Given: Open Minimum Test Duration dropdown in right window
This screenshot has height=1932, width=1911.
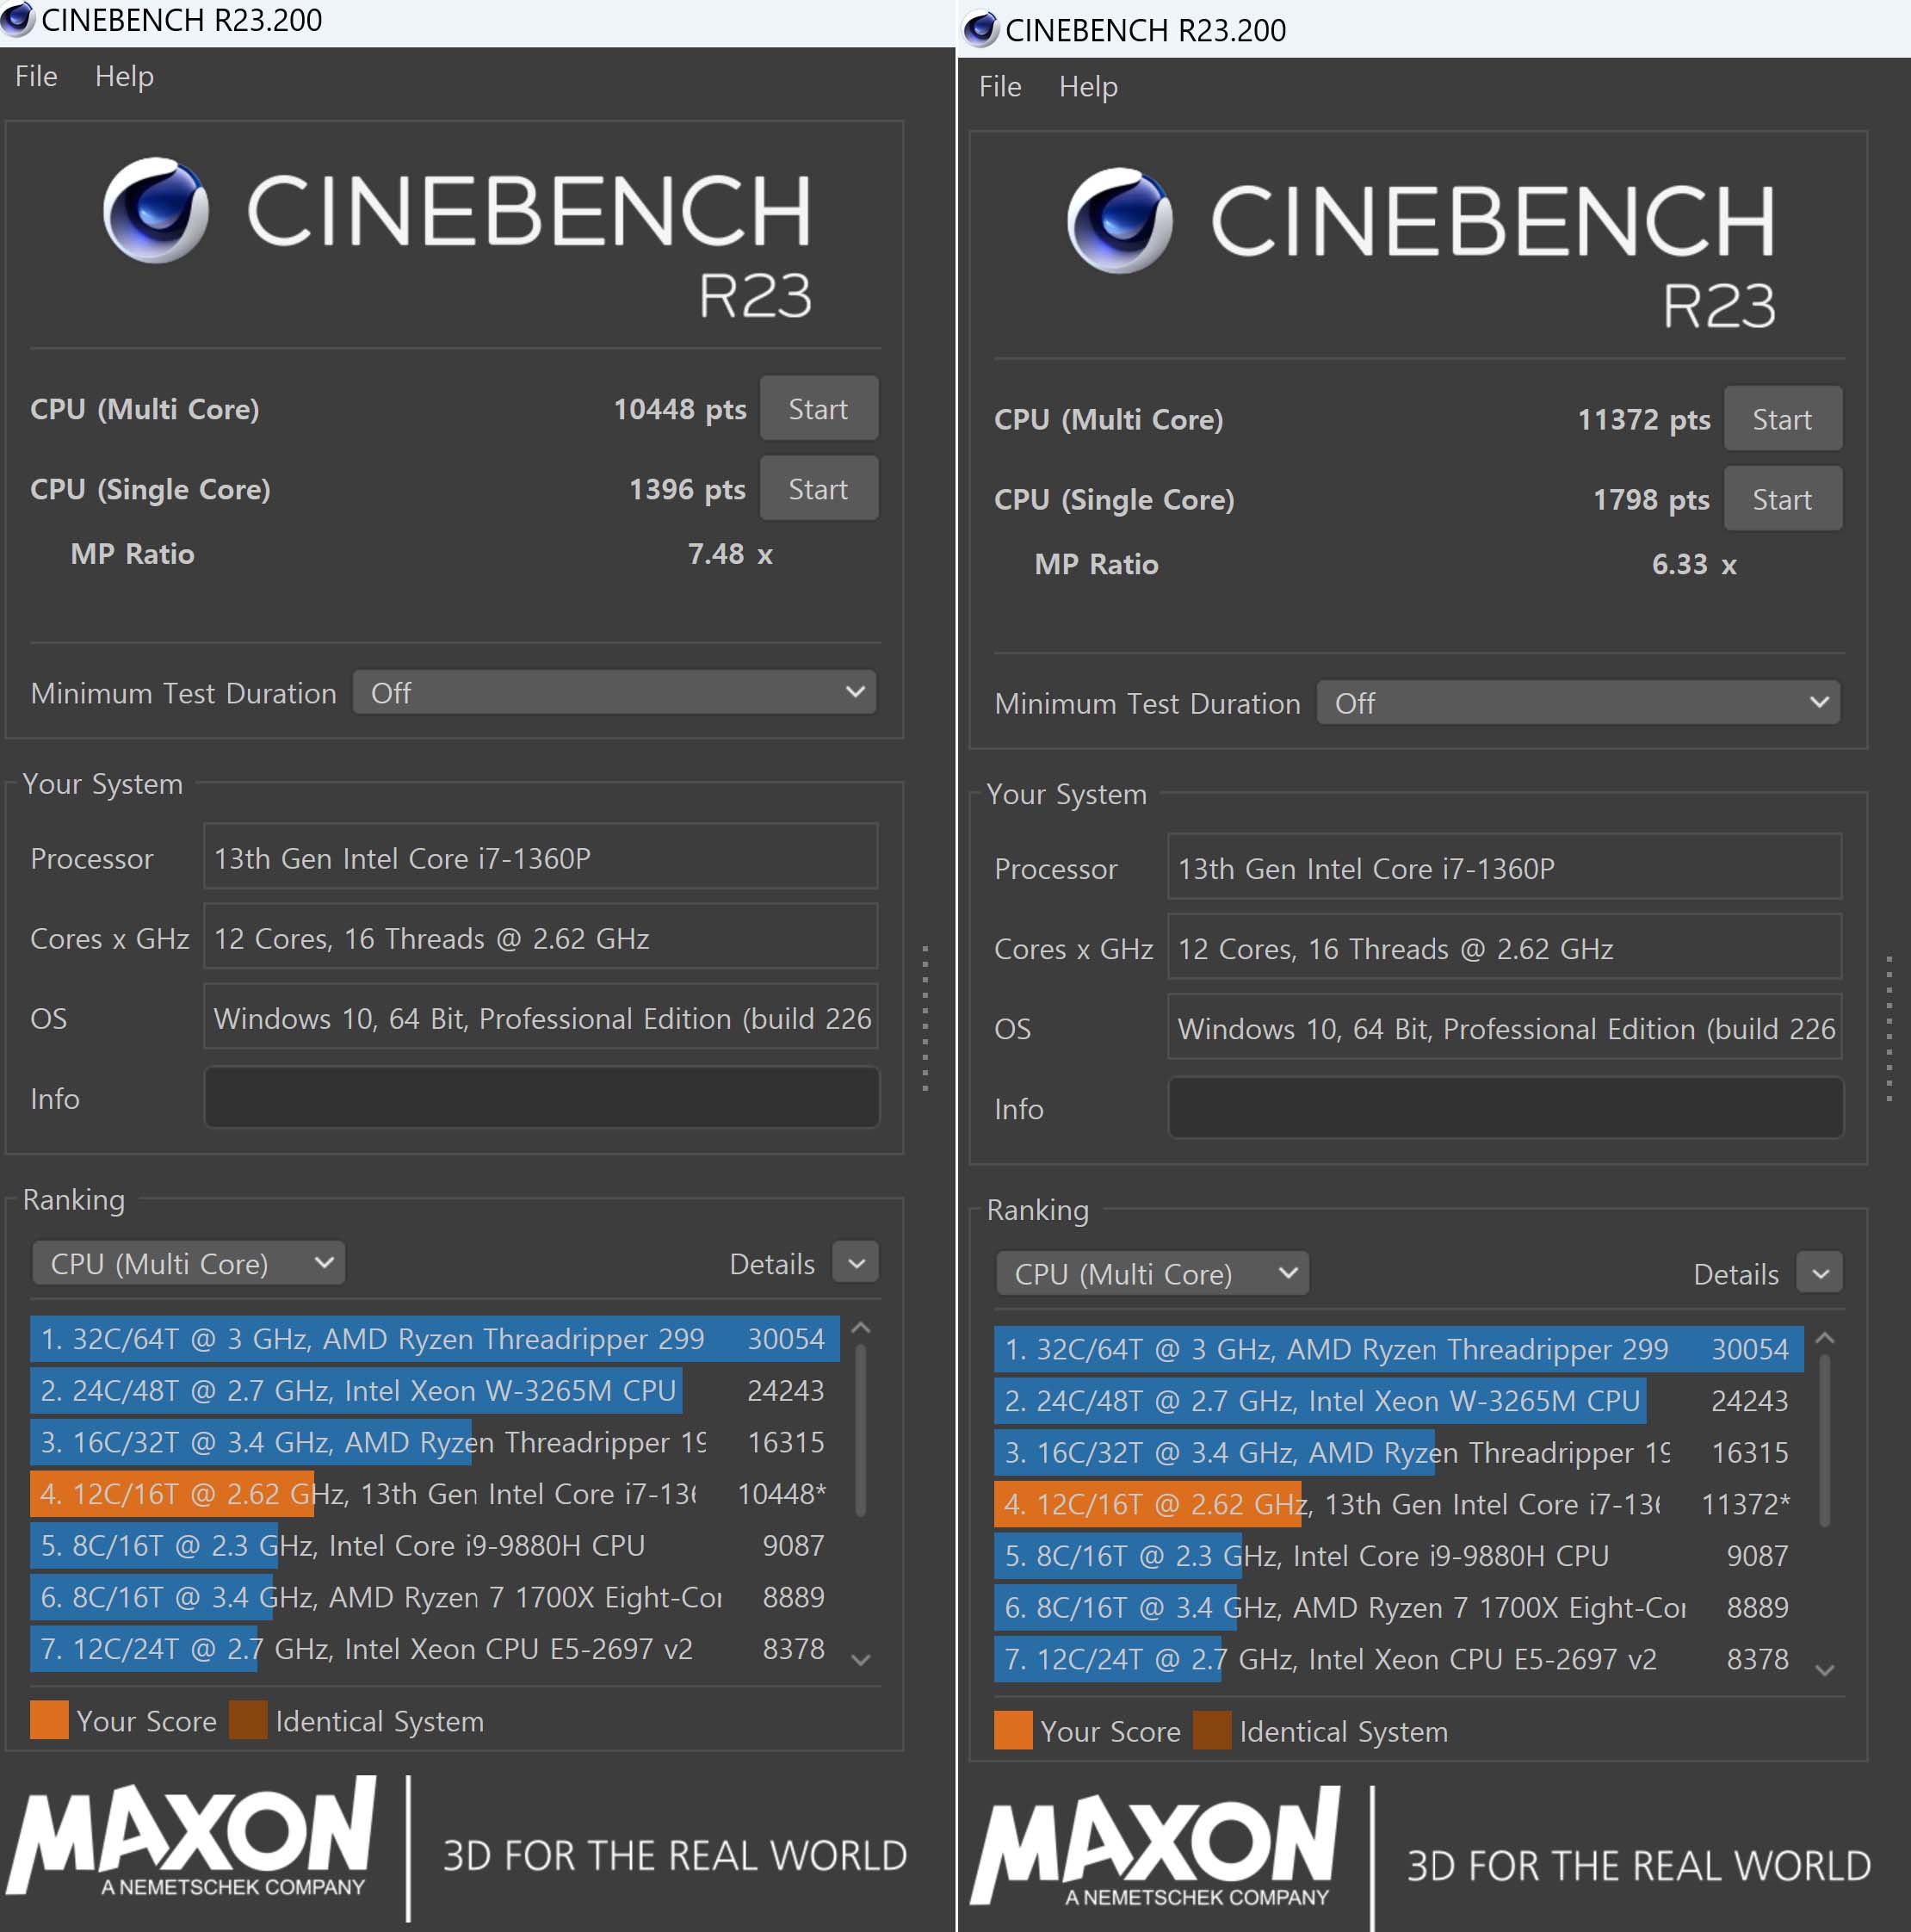Looking at the screenshot, I should [1578, 702].
